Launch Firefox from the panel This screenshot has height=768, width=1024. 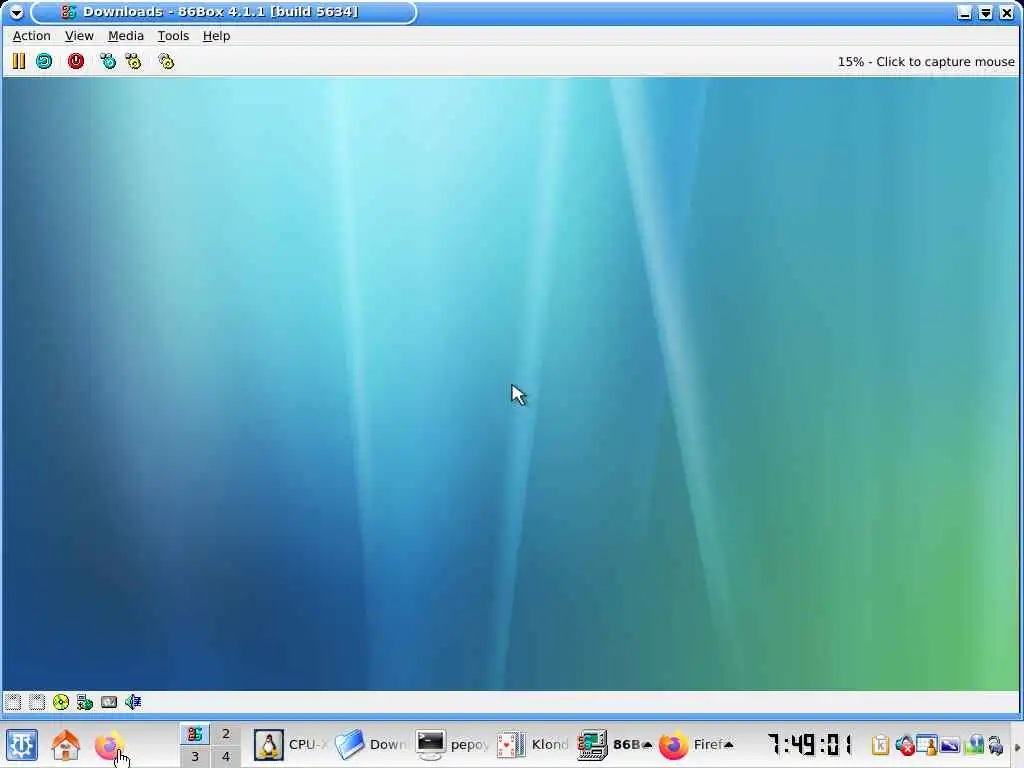pos(108,745)
